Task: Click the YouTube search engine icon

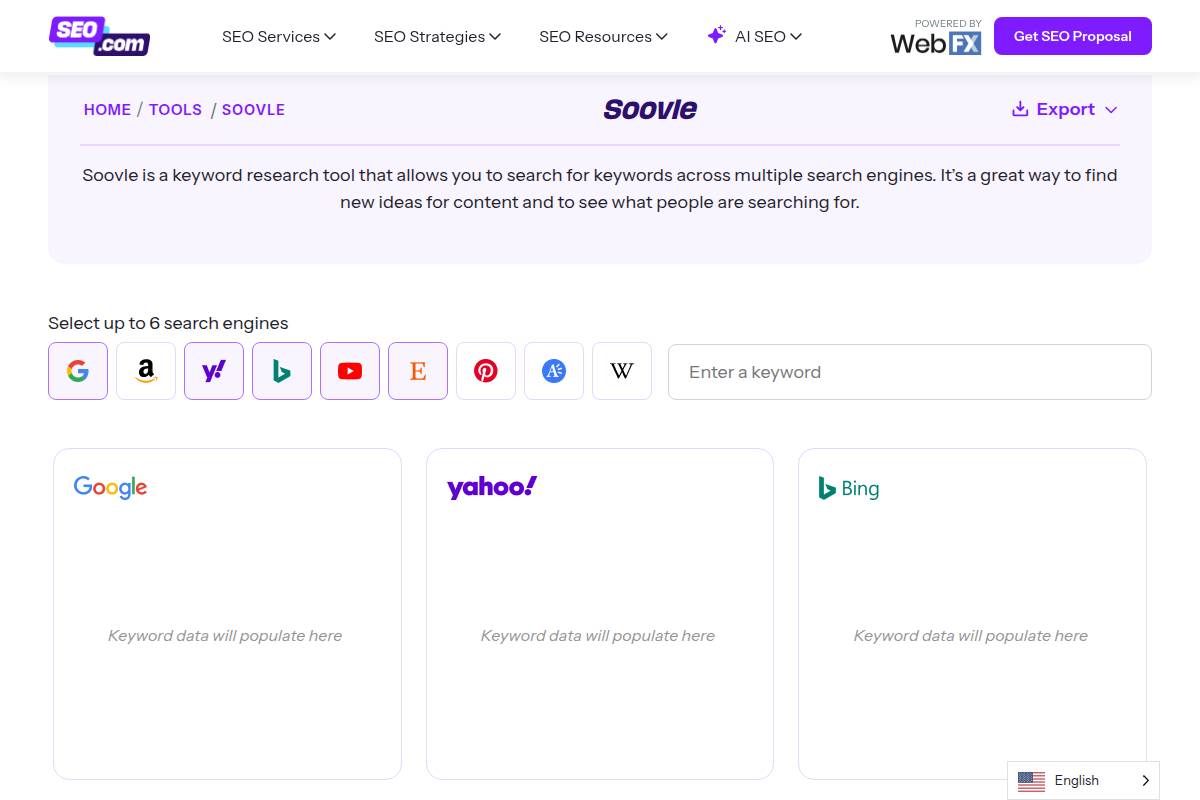Action: (350, 371)
